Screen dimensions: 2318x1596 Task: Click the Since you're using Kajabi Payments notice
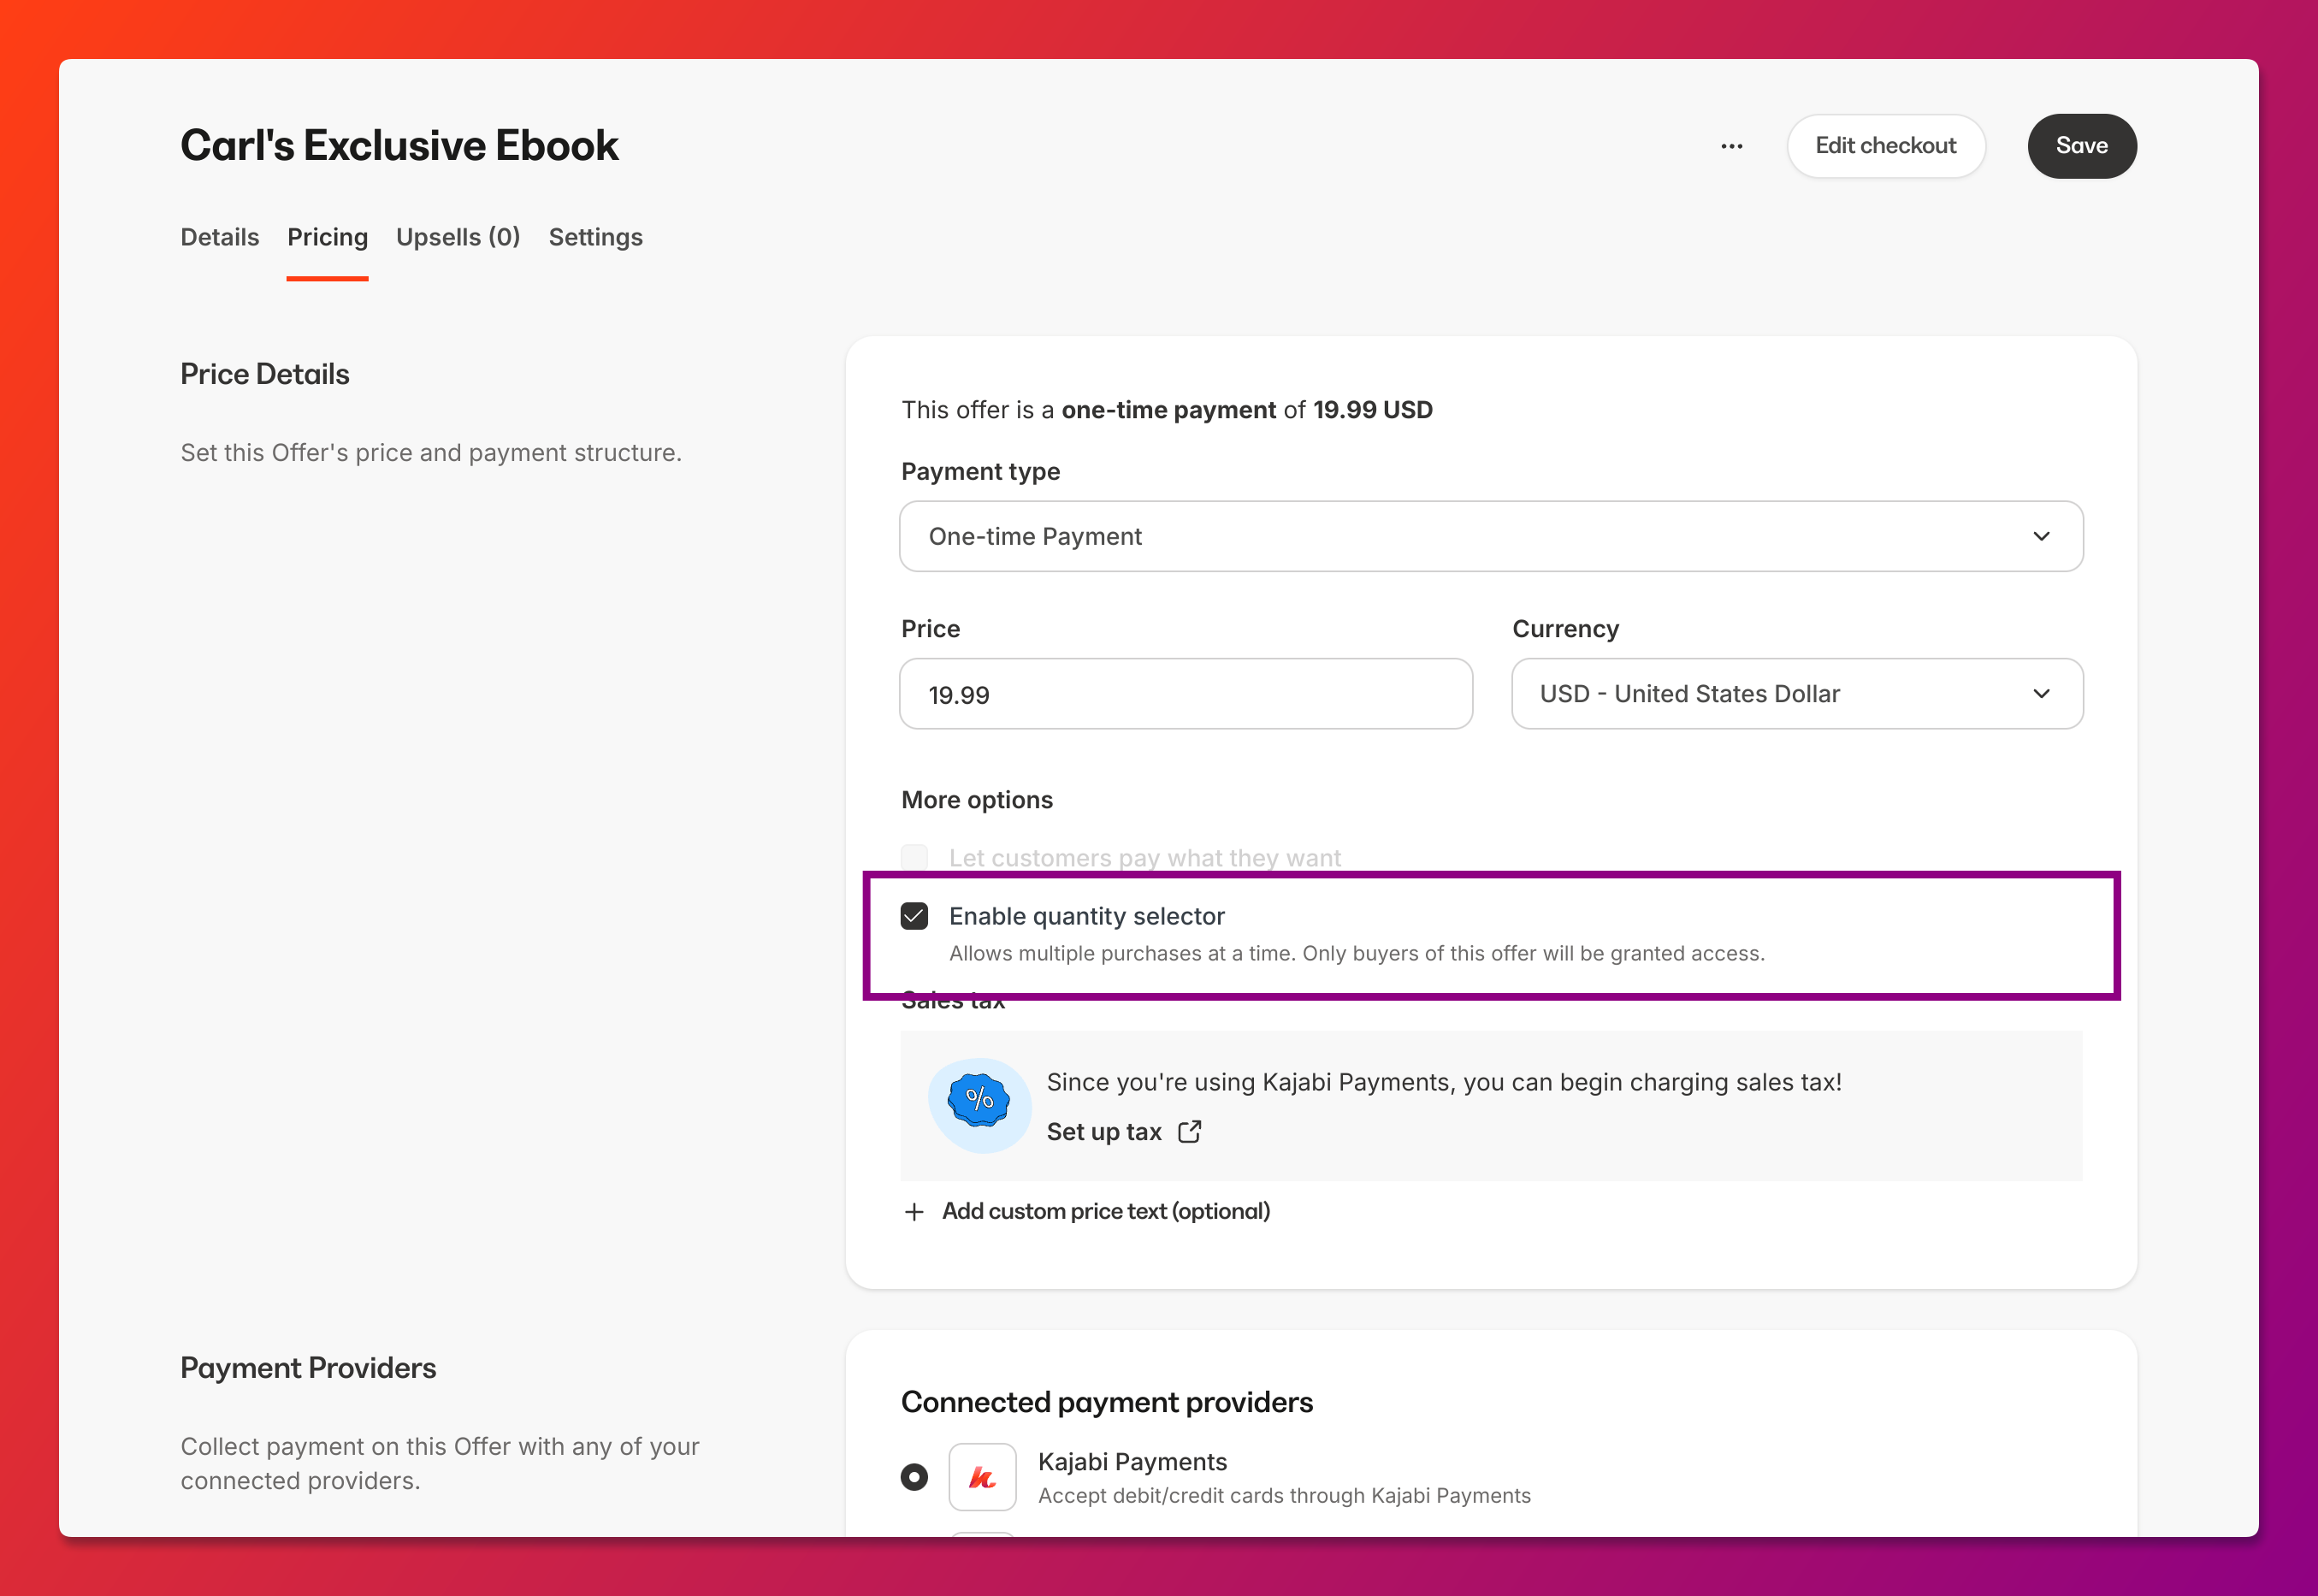[x=1443, y=1082]
